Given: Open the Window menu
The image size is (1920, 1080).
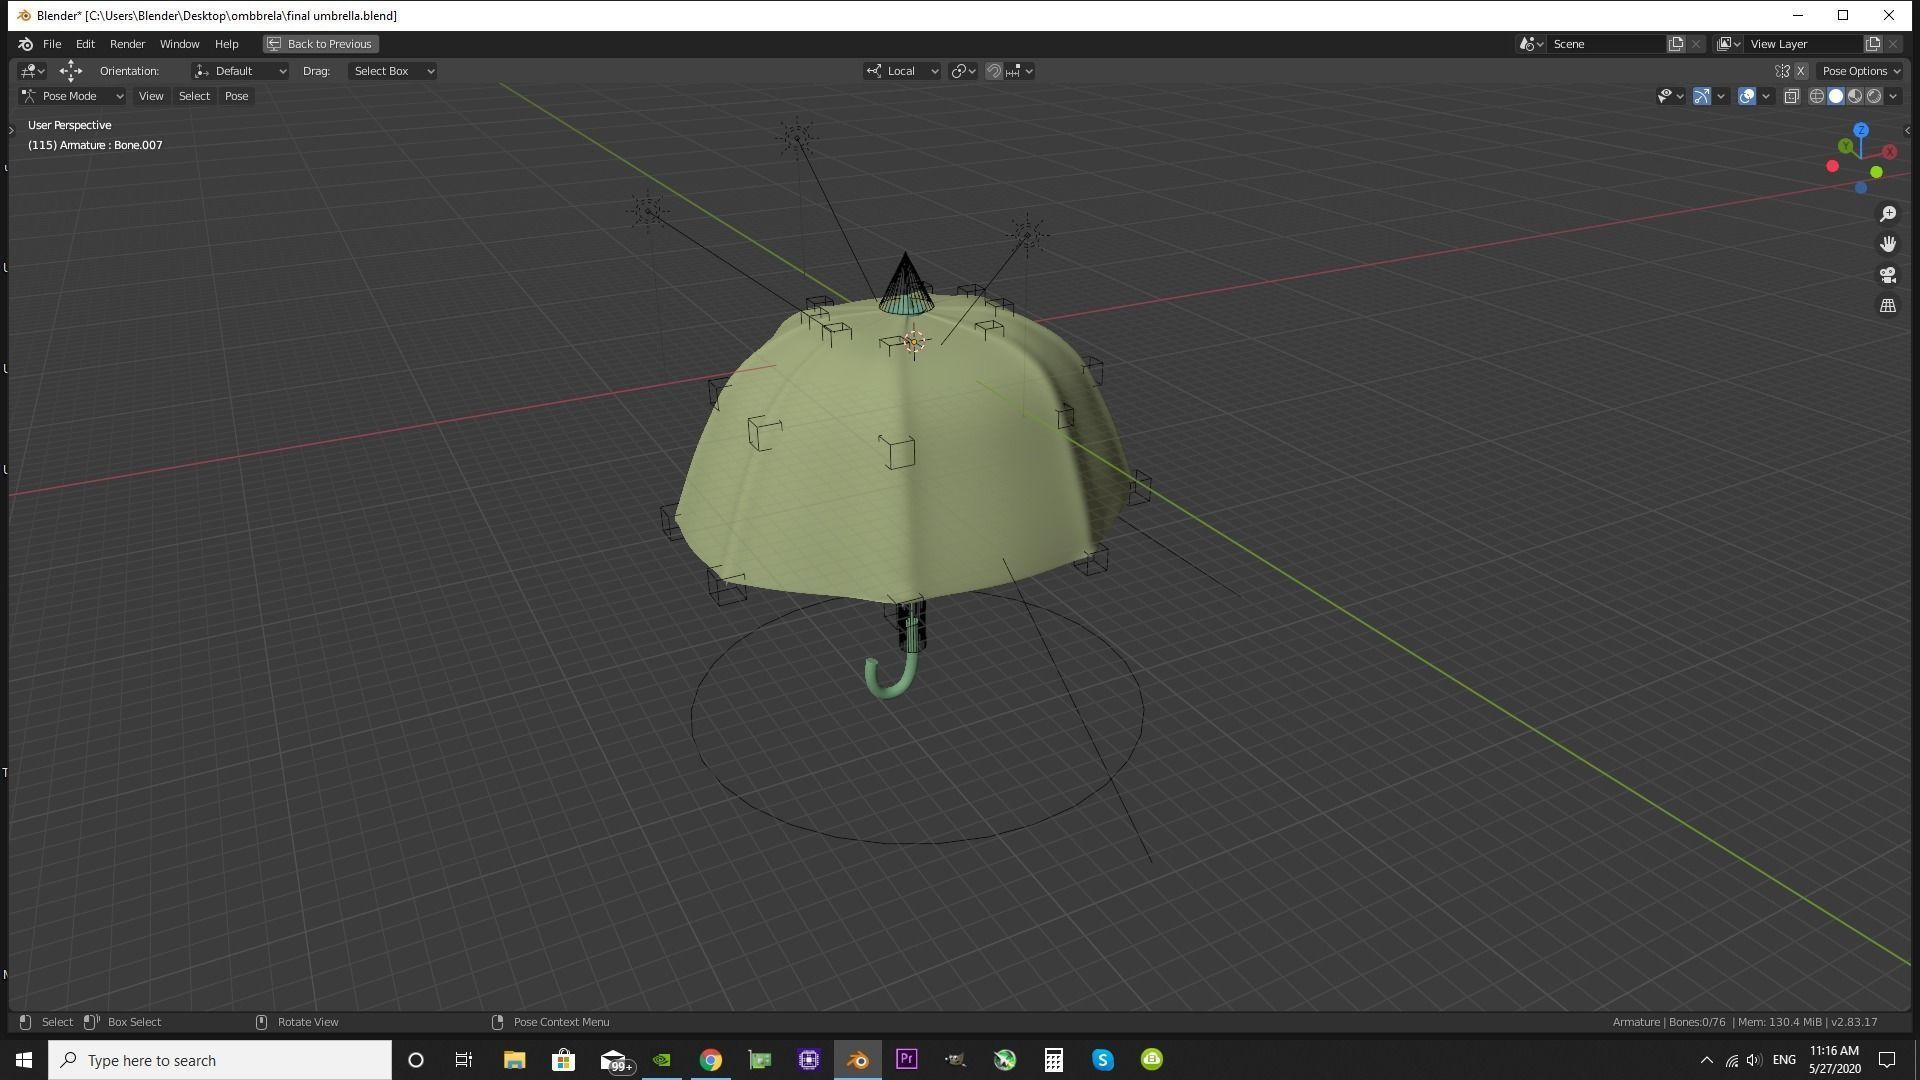Looking at the screenshot, I should click(179, 44).
